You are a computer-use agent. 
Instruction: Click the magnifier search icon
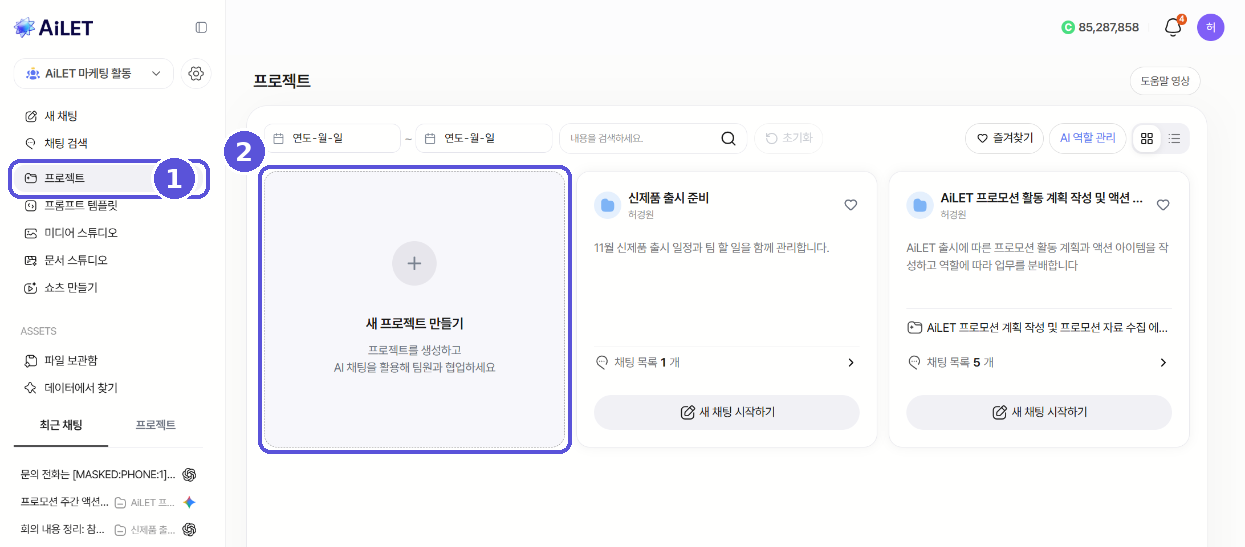click(728, 138)
